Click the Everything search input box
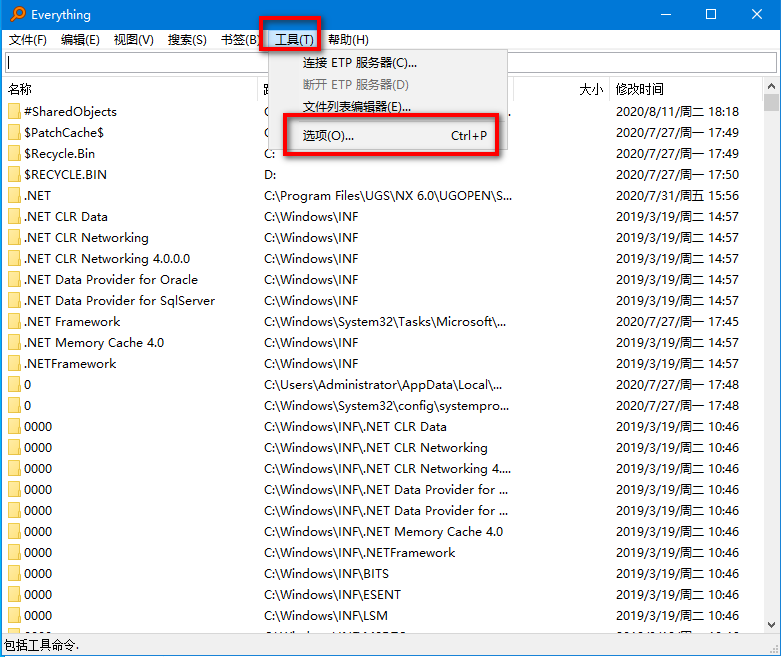The height and width of the screenshot is (657, 781). [x=390, y=63]
